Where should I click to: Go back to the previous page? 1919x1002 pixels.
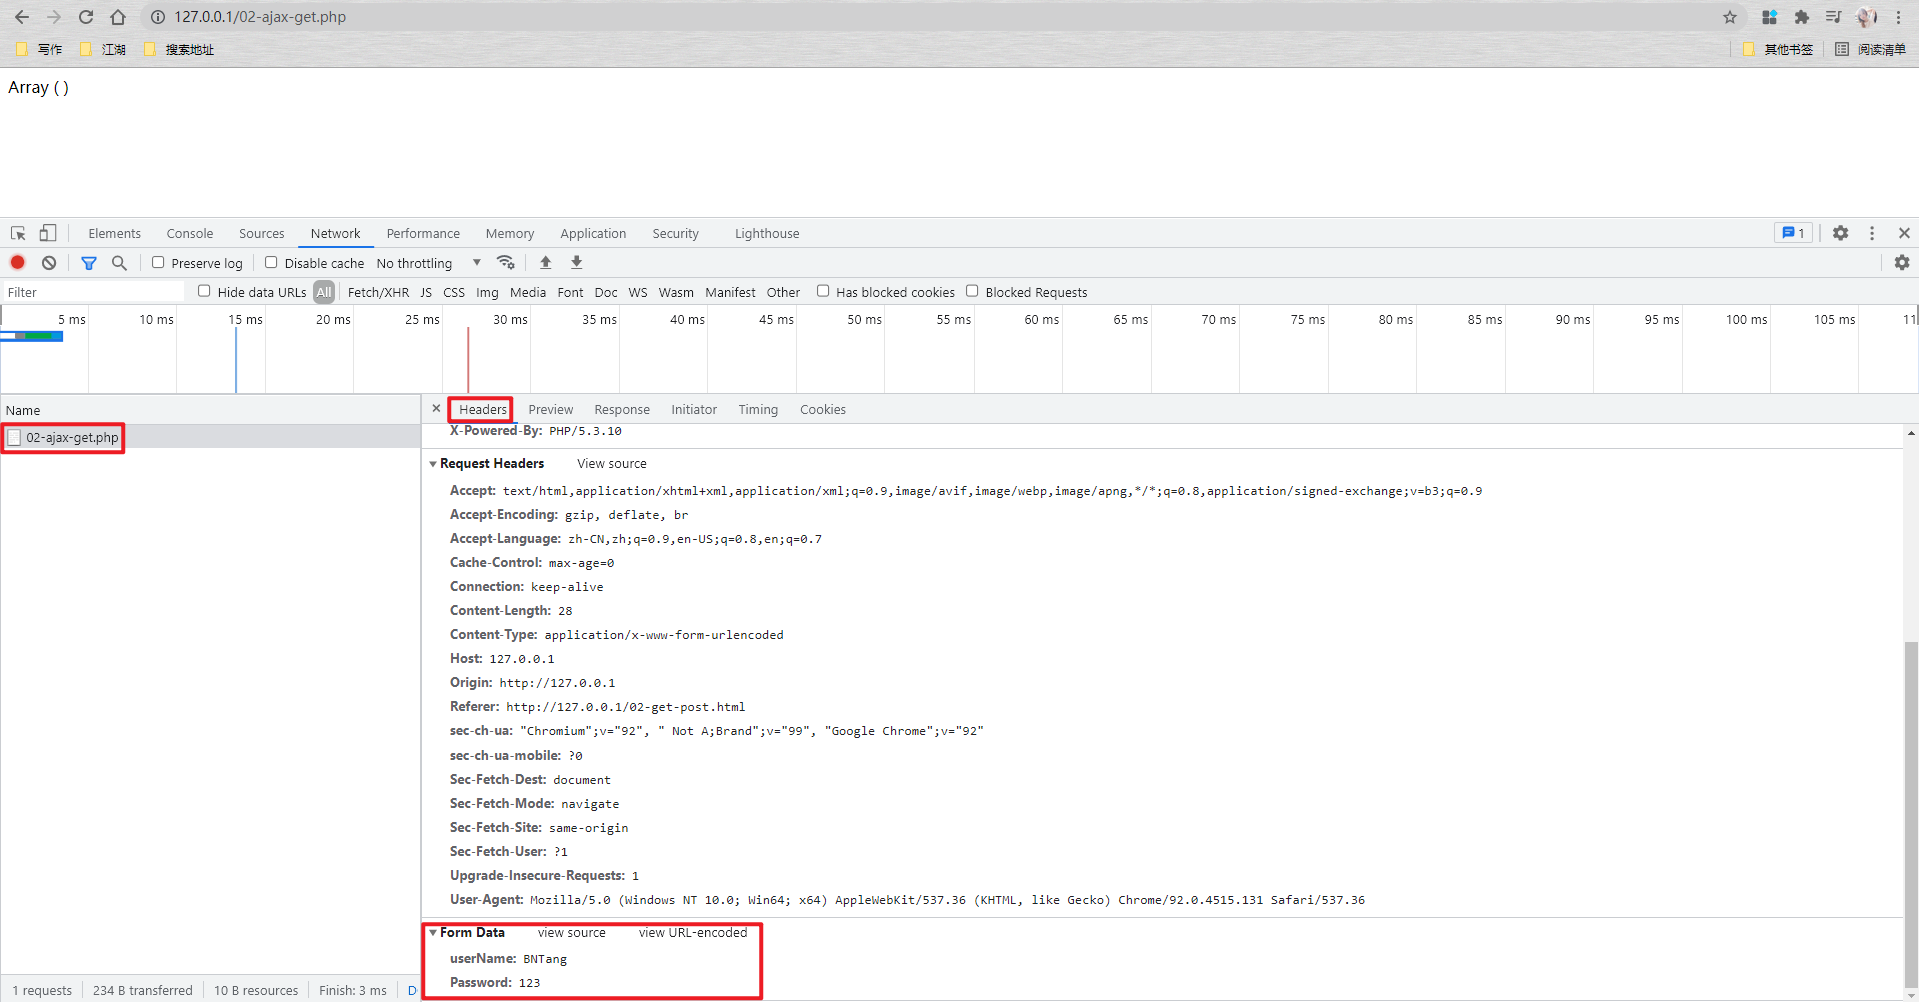point(22,17)
